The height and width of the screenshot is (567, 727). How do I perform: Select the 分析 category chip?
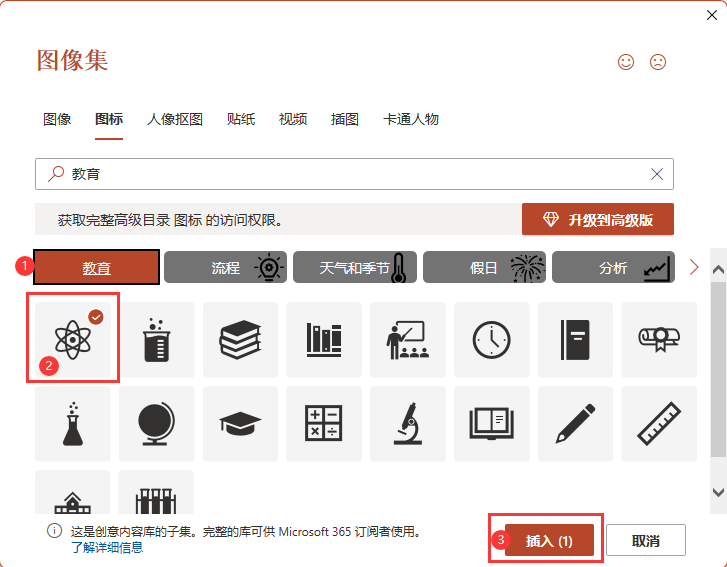pyautogui.click(x=613, y=267)
